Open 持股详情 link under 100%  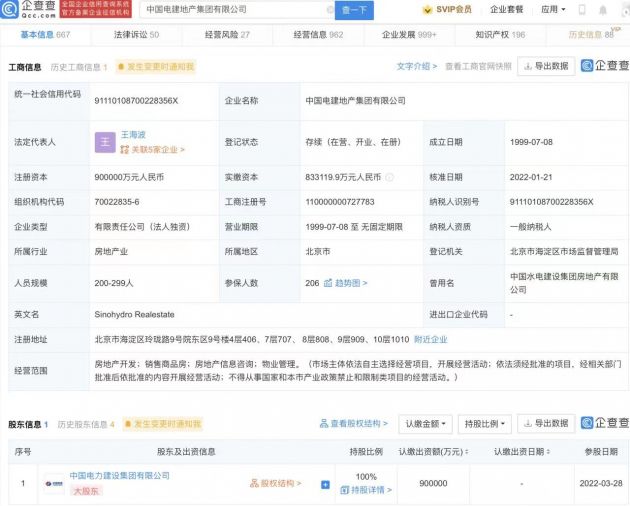[366, 490]
